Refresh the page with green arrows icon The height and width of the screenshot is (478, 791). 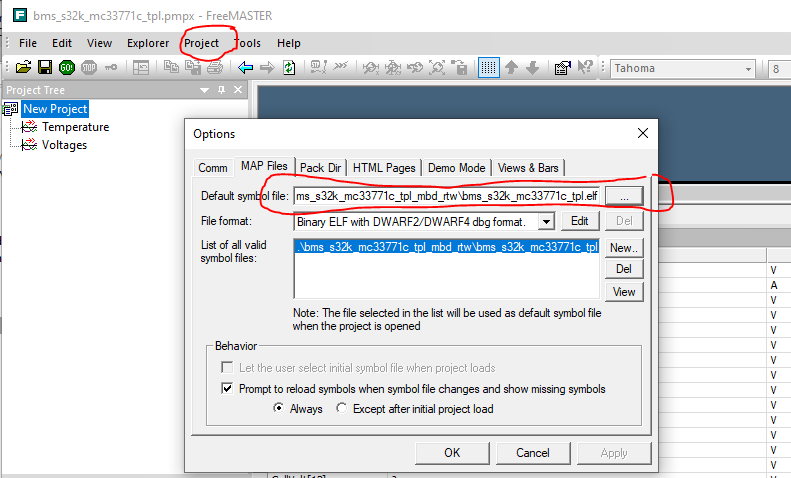289,67
